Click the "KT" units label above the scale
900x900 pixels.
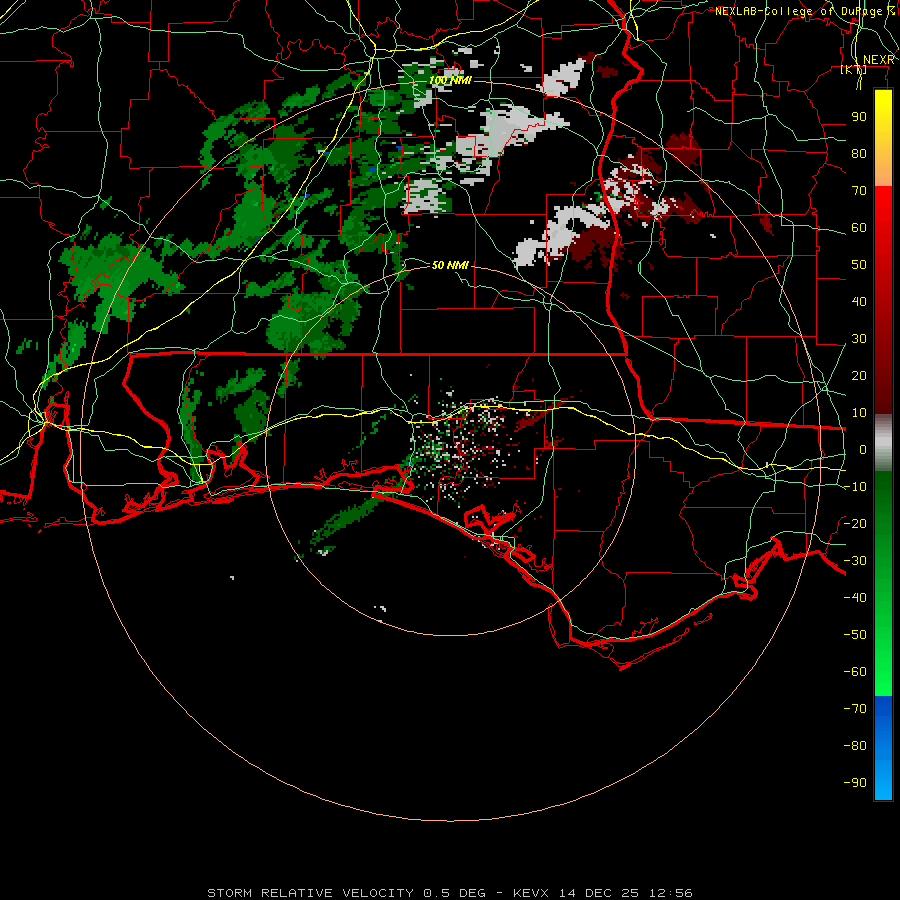854,70
